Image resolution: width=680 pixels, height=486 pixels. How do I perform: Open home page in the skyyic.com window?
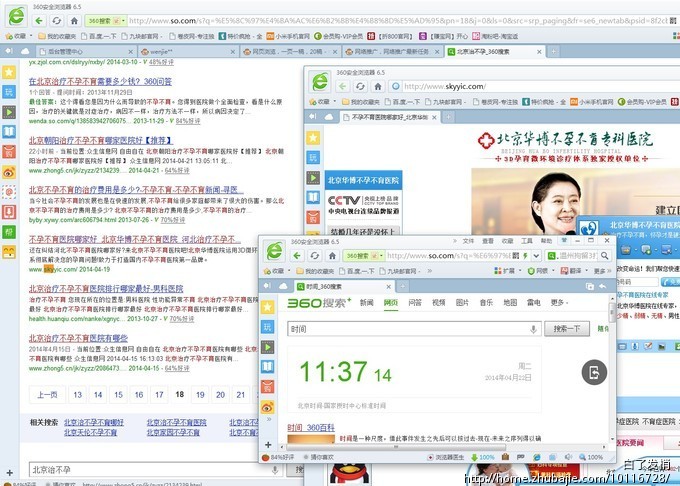tap(378, 86)
